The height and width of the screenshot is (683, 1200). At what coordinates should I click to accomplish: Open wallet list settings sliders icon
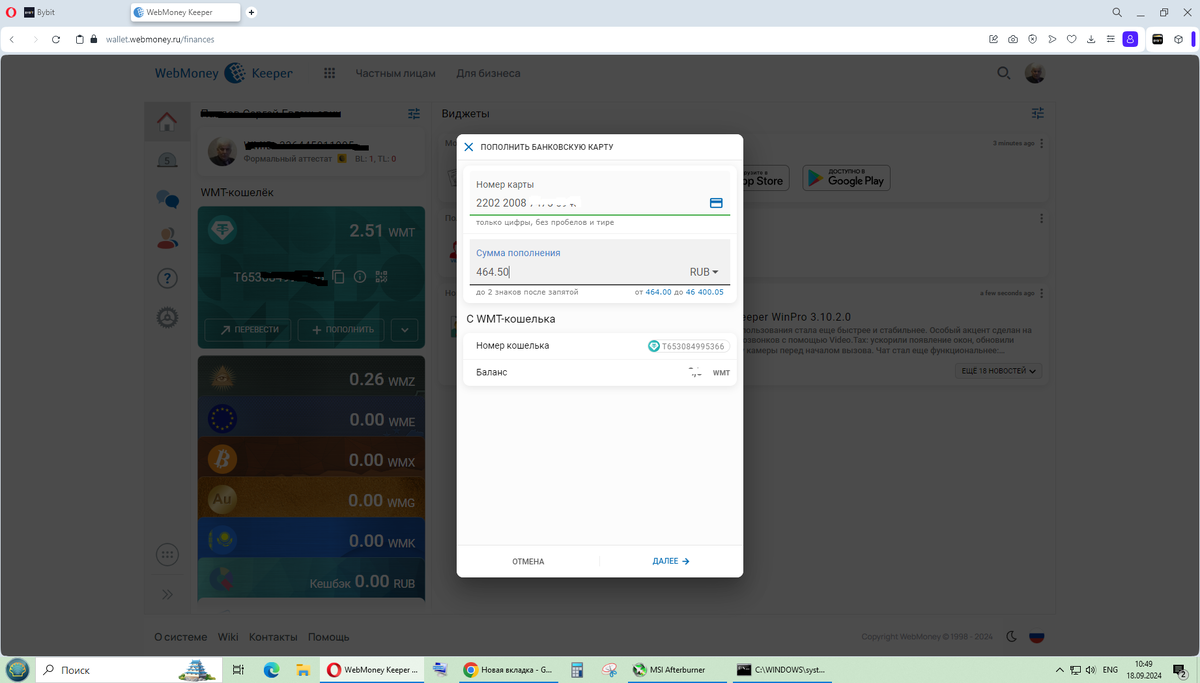[414, 114]
